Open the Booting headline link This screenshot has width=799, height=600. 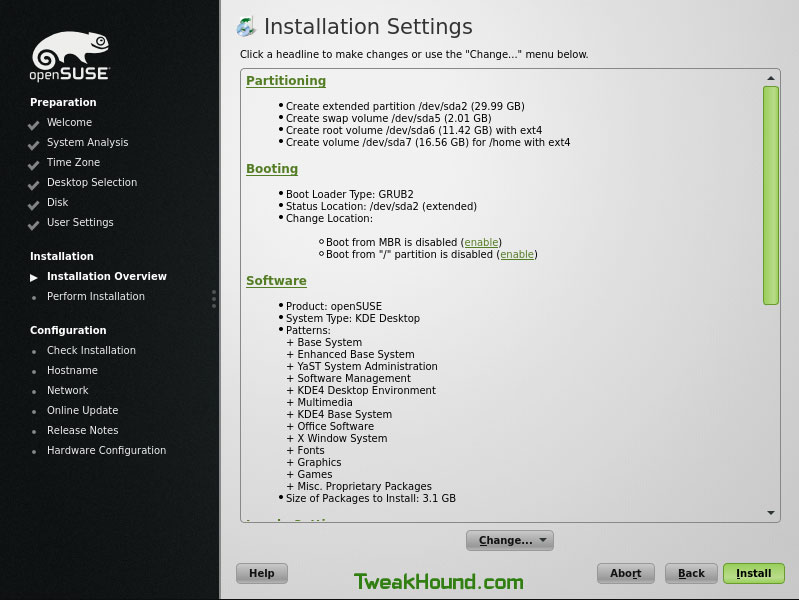click(x=272, y=169)
